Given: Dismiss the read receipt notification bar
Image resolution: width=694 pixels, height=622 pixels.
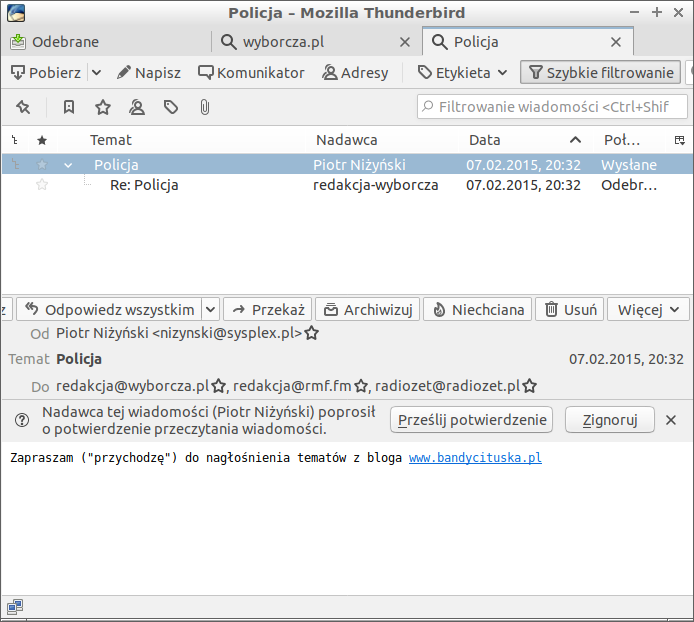Looking at the screenshot, I should pyautogui.click(x=671, y=420).
